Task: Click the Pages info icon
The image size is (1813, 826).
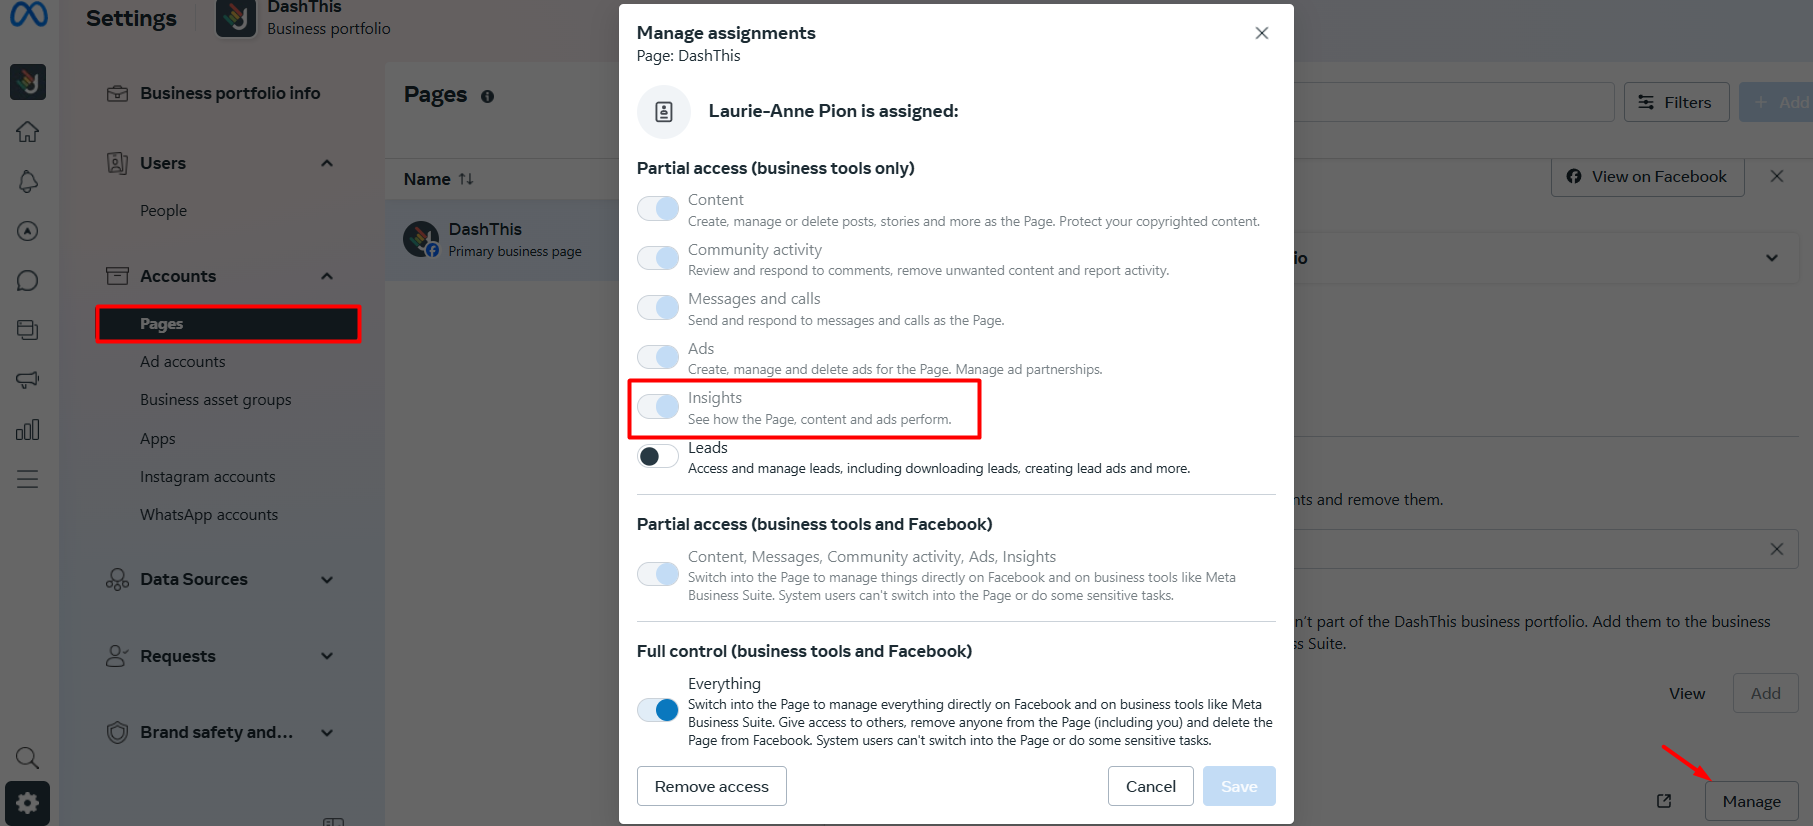Action: [x=487, y=97]
